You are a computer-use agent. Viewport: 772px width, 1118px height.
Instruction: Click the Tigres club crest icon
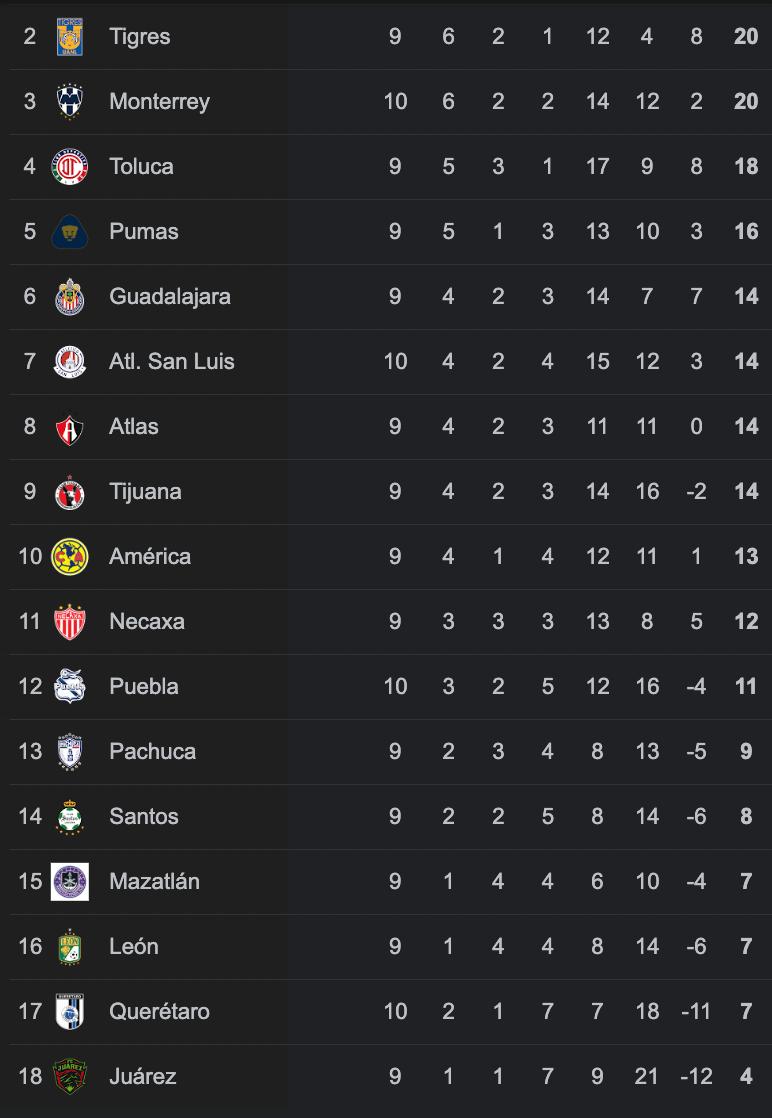[70, 37]
